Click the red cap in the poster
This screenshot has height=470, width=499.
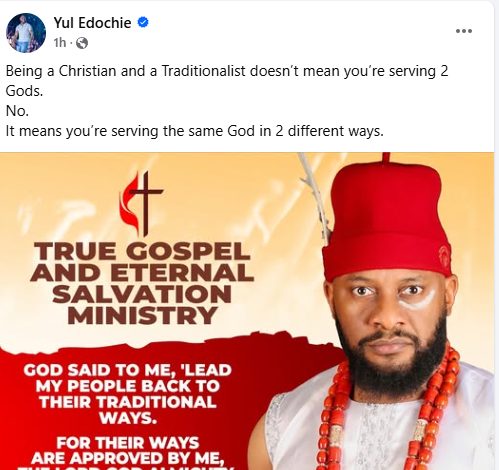387,221
